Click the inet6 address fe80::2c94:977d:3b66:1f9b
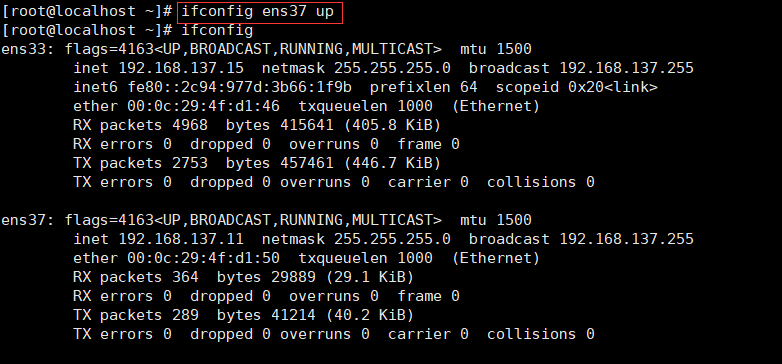The image size is (782, 364). (x=239, y=87)
